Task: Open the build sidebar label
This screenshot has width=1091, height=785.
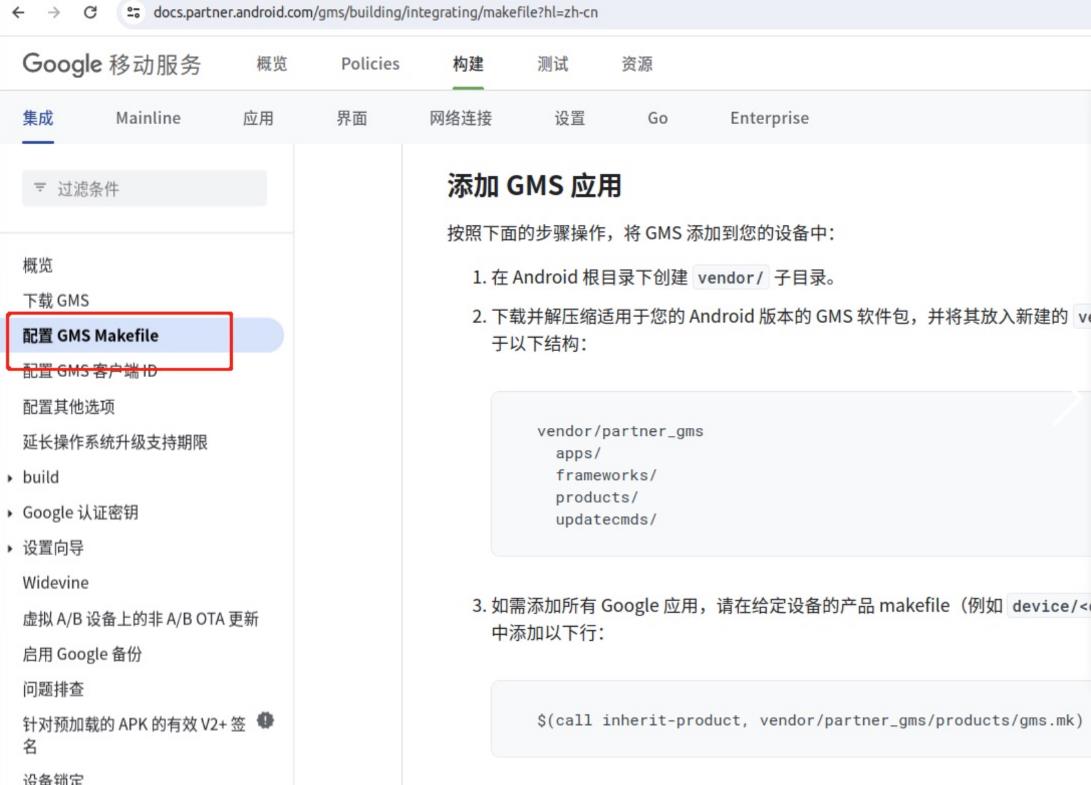Action: tap(40, 477)
